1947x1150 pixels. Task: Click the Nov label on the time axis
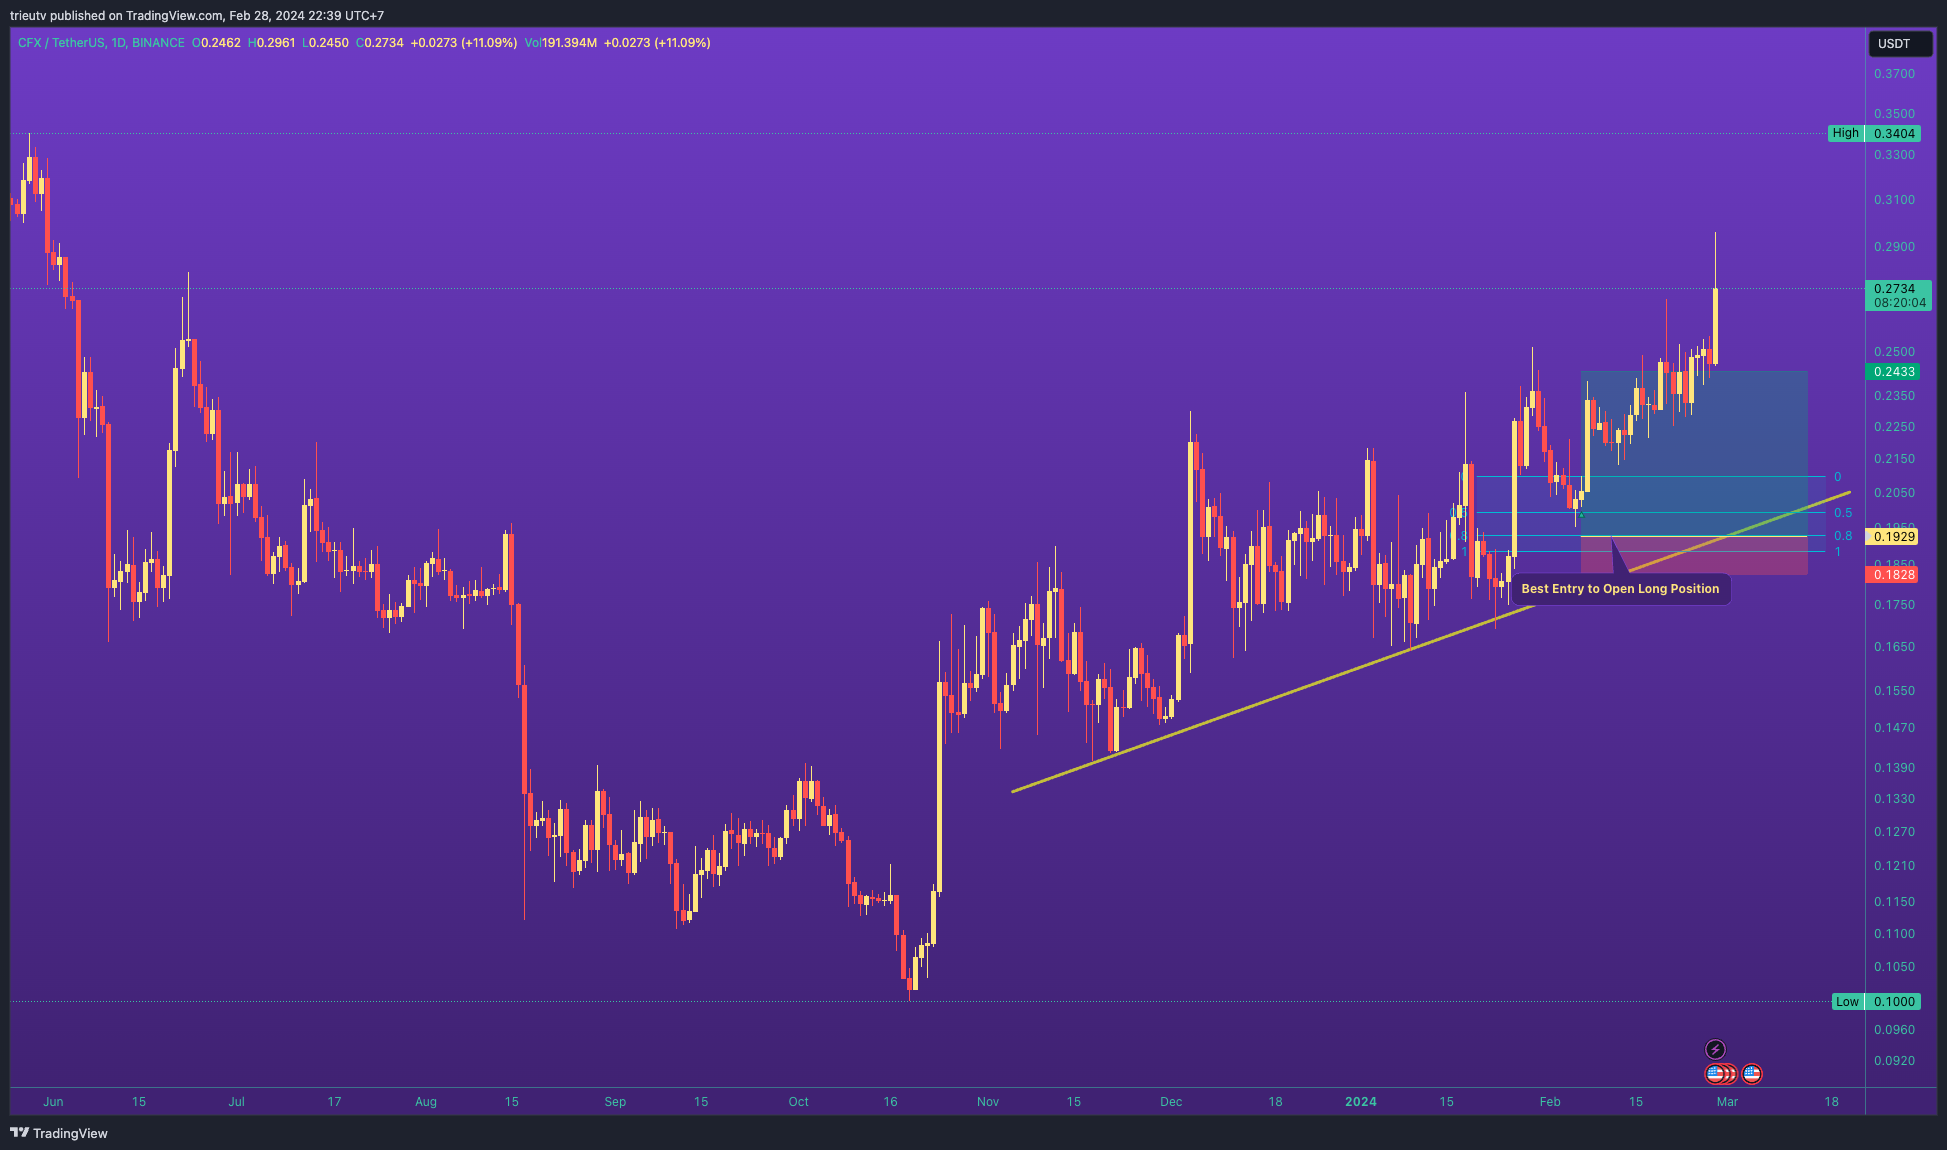tap(988, 1102)
